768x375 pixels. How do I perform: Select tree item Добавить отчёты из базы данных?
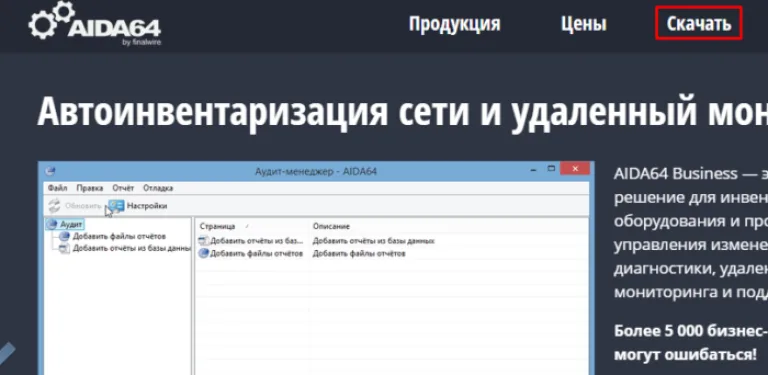click(x=125, y=248)
